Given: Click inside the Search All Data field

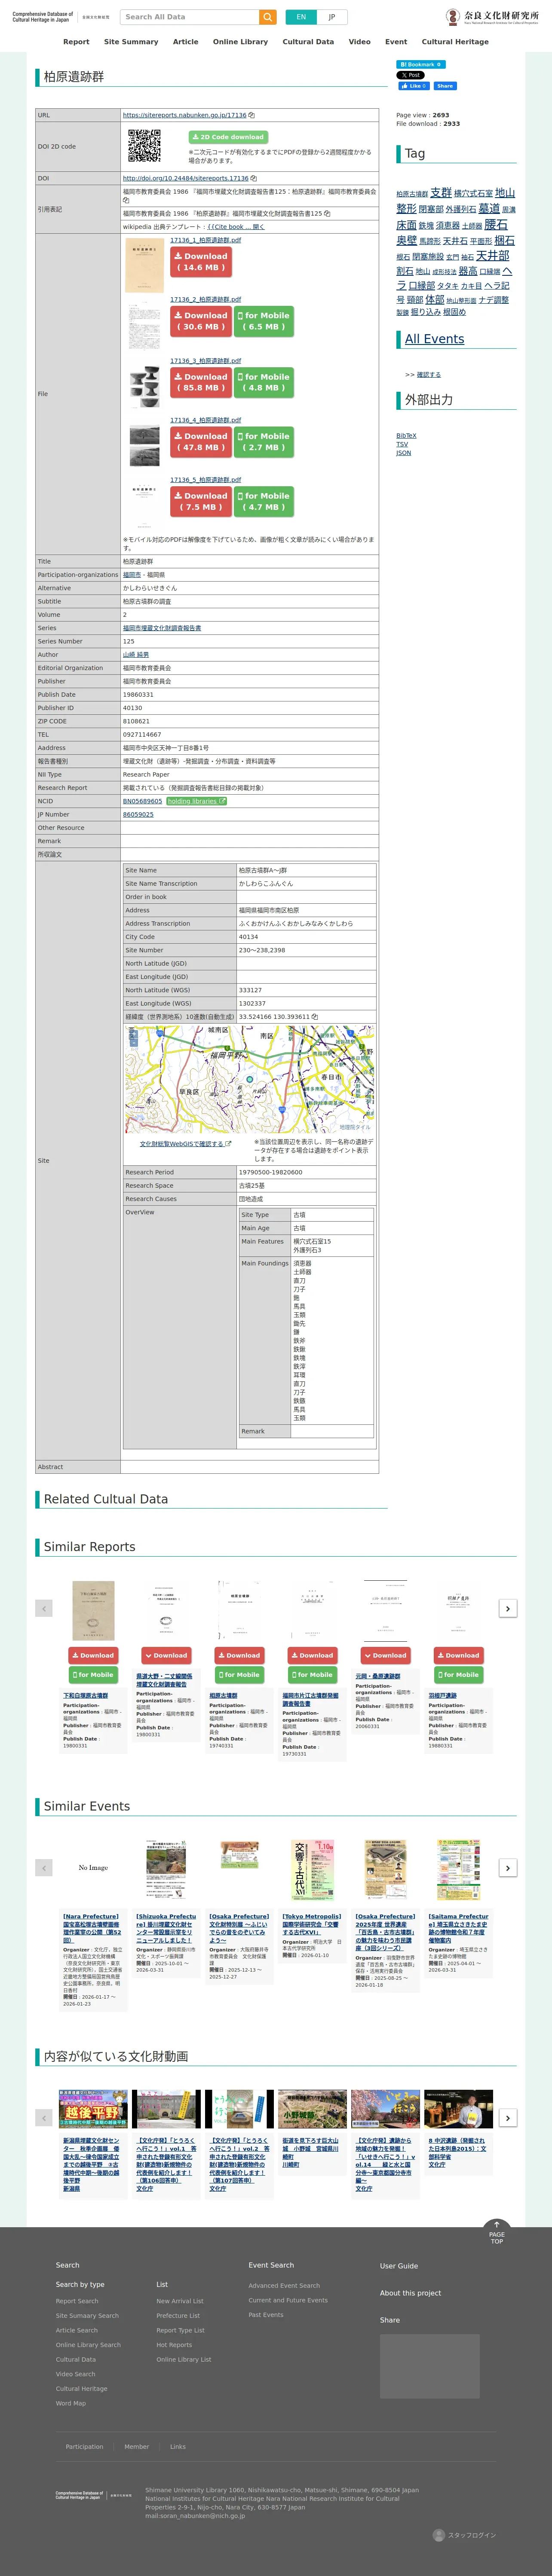Looking at the screenshot, I should click(189, 17).
